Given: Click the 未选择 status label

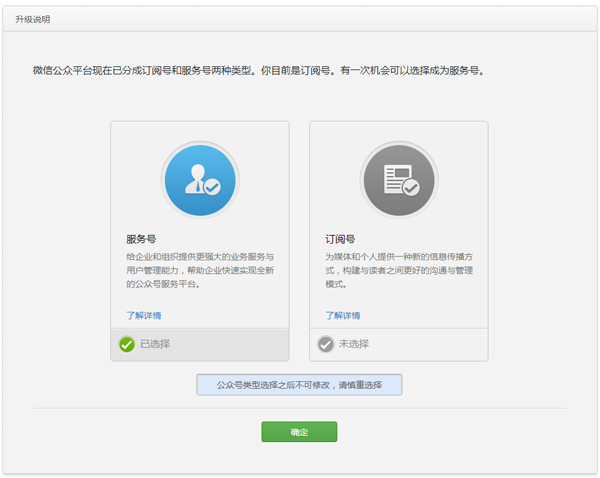Looking at the screenshot, I should pos(354,344).
